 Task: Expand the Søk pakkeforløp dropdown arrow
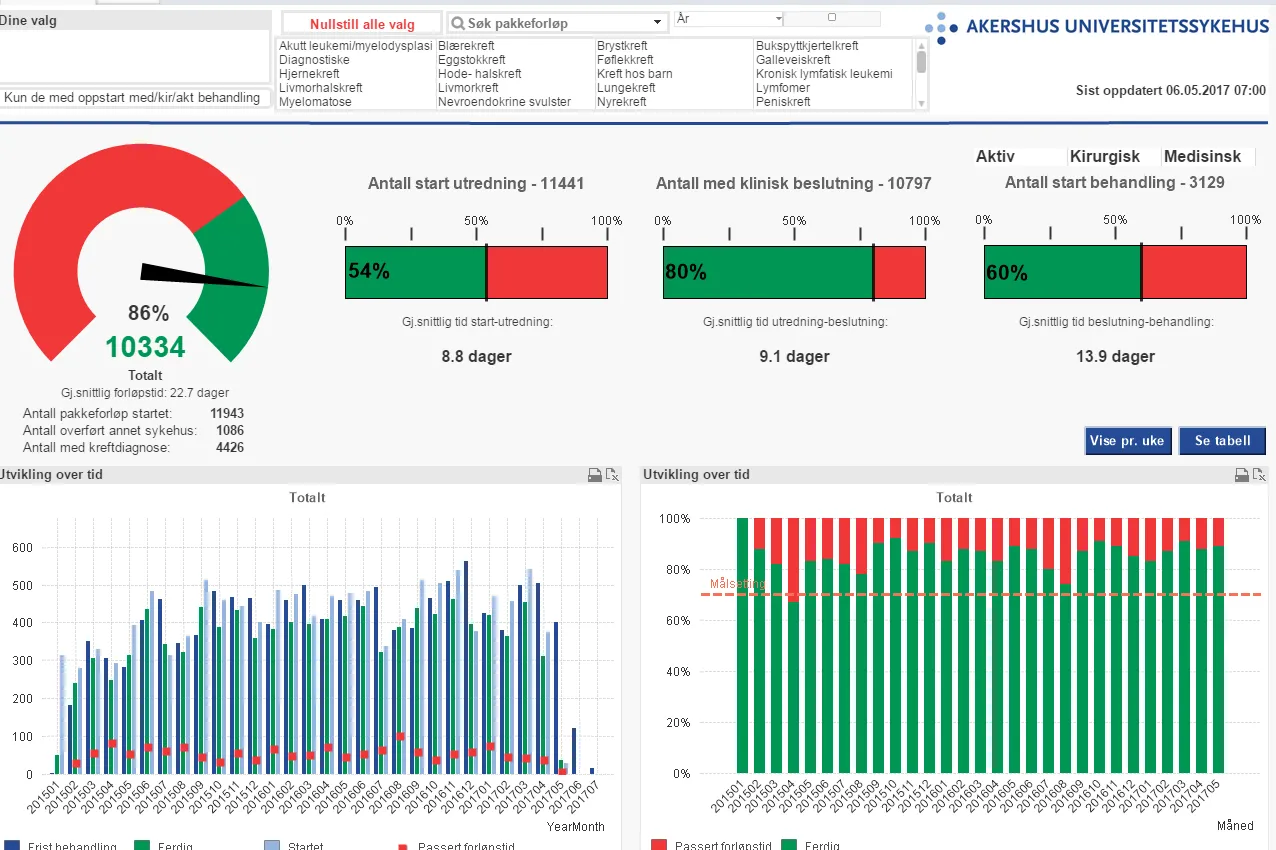[657, 23]
